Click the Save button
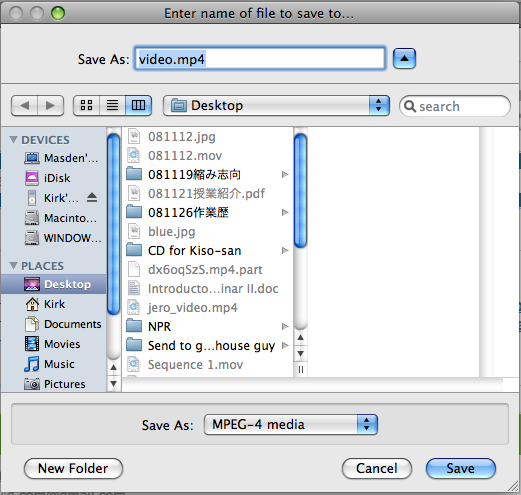This screenshot has width=521, height=495. pos(461,468)
